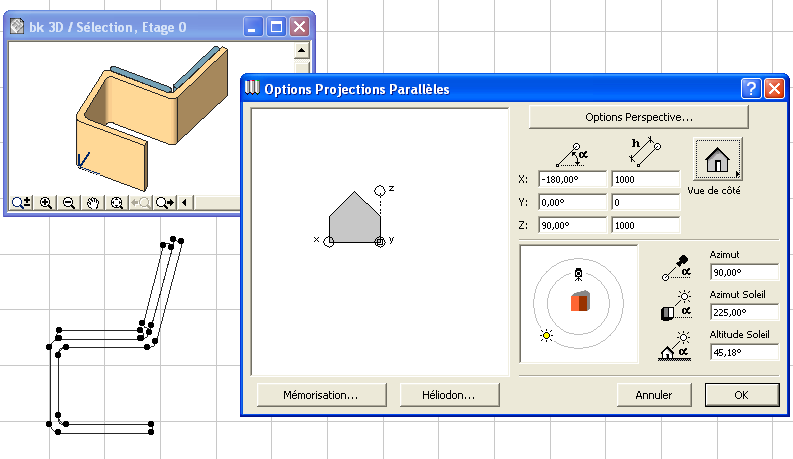Image resolution: width=793 pixels, height=459 pixels.
Task: Confirm the dialog with OK
Action: (742, 395)
